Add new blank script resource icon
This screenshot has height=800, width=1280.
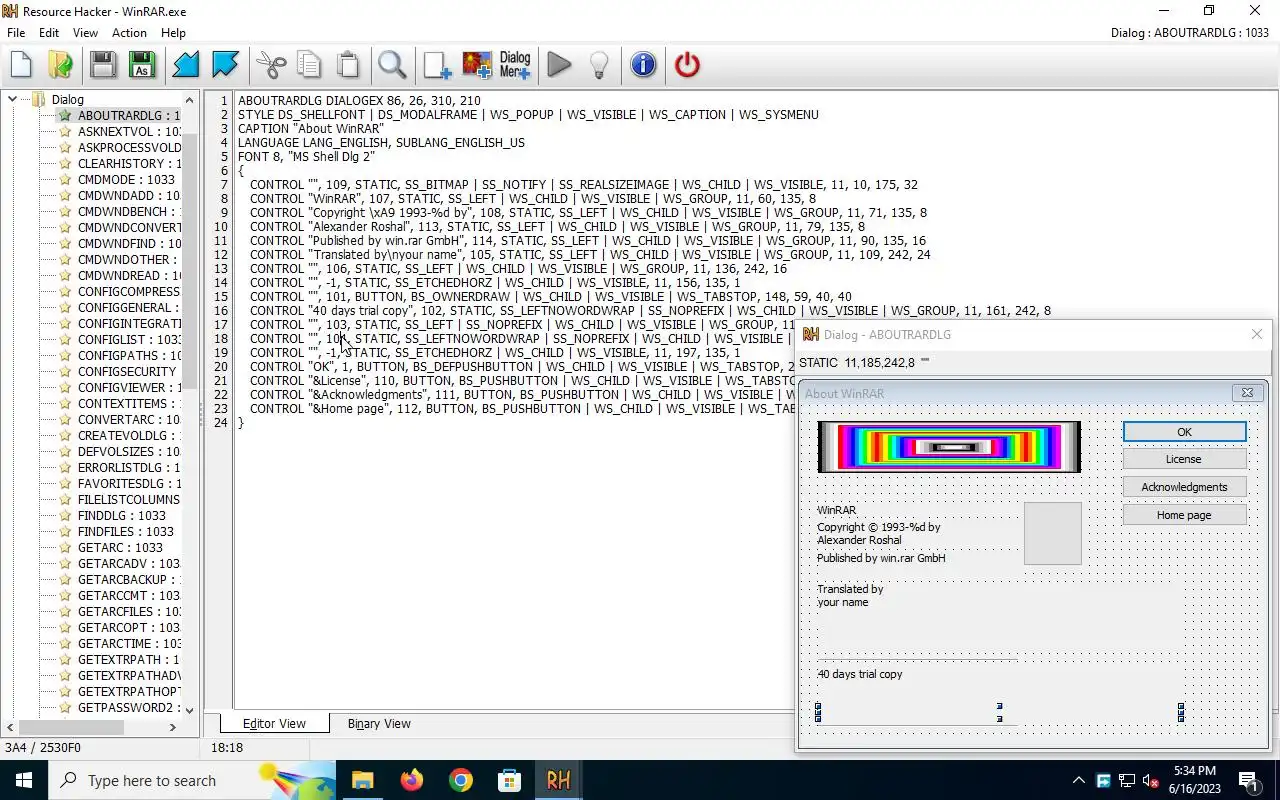pos(437,65)
